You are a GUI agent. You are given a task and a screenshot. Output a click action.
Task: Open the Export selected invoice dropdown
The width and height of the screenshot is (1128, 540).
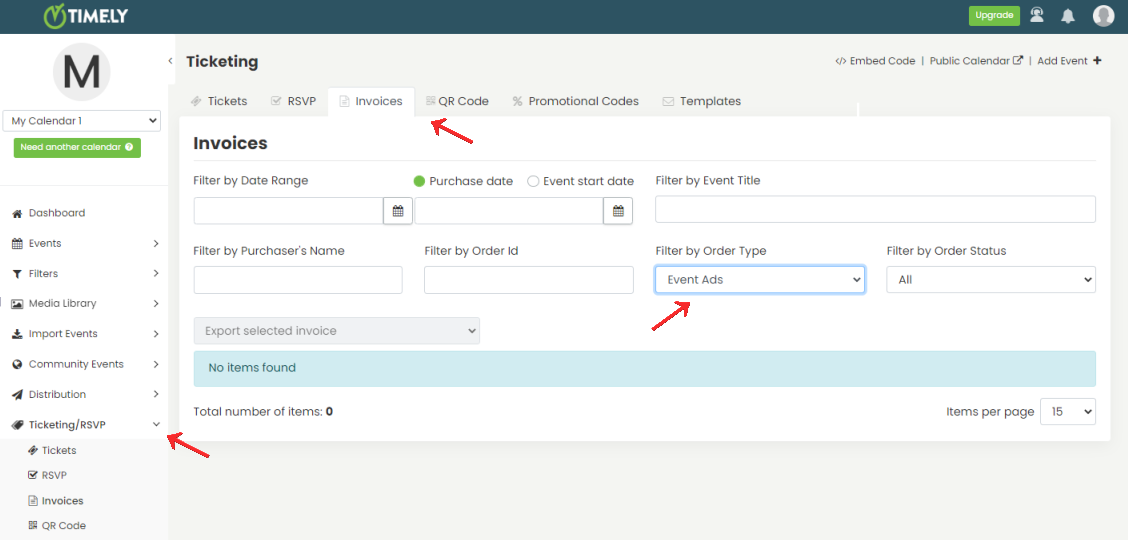click(337, 331)
